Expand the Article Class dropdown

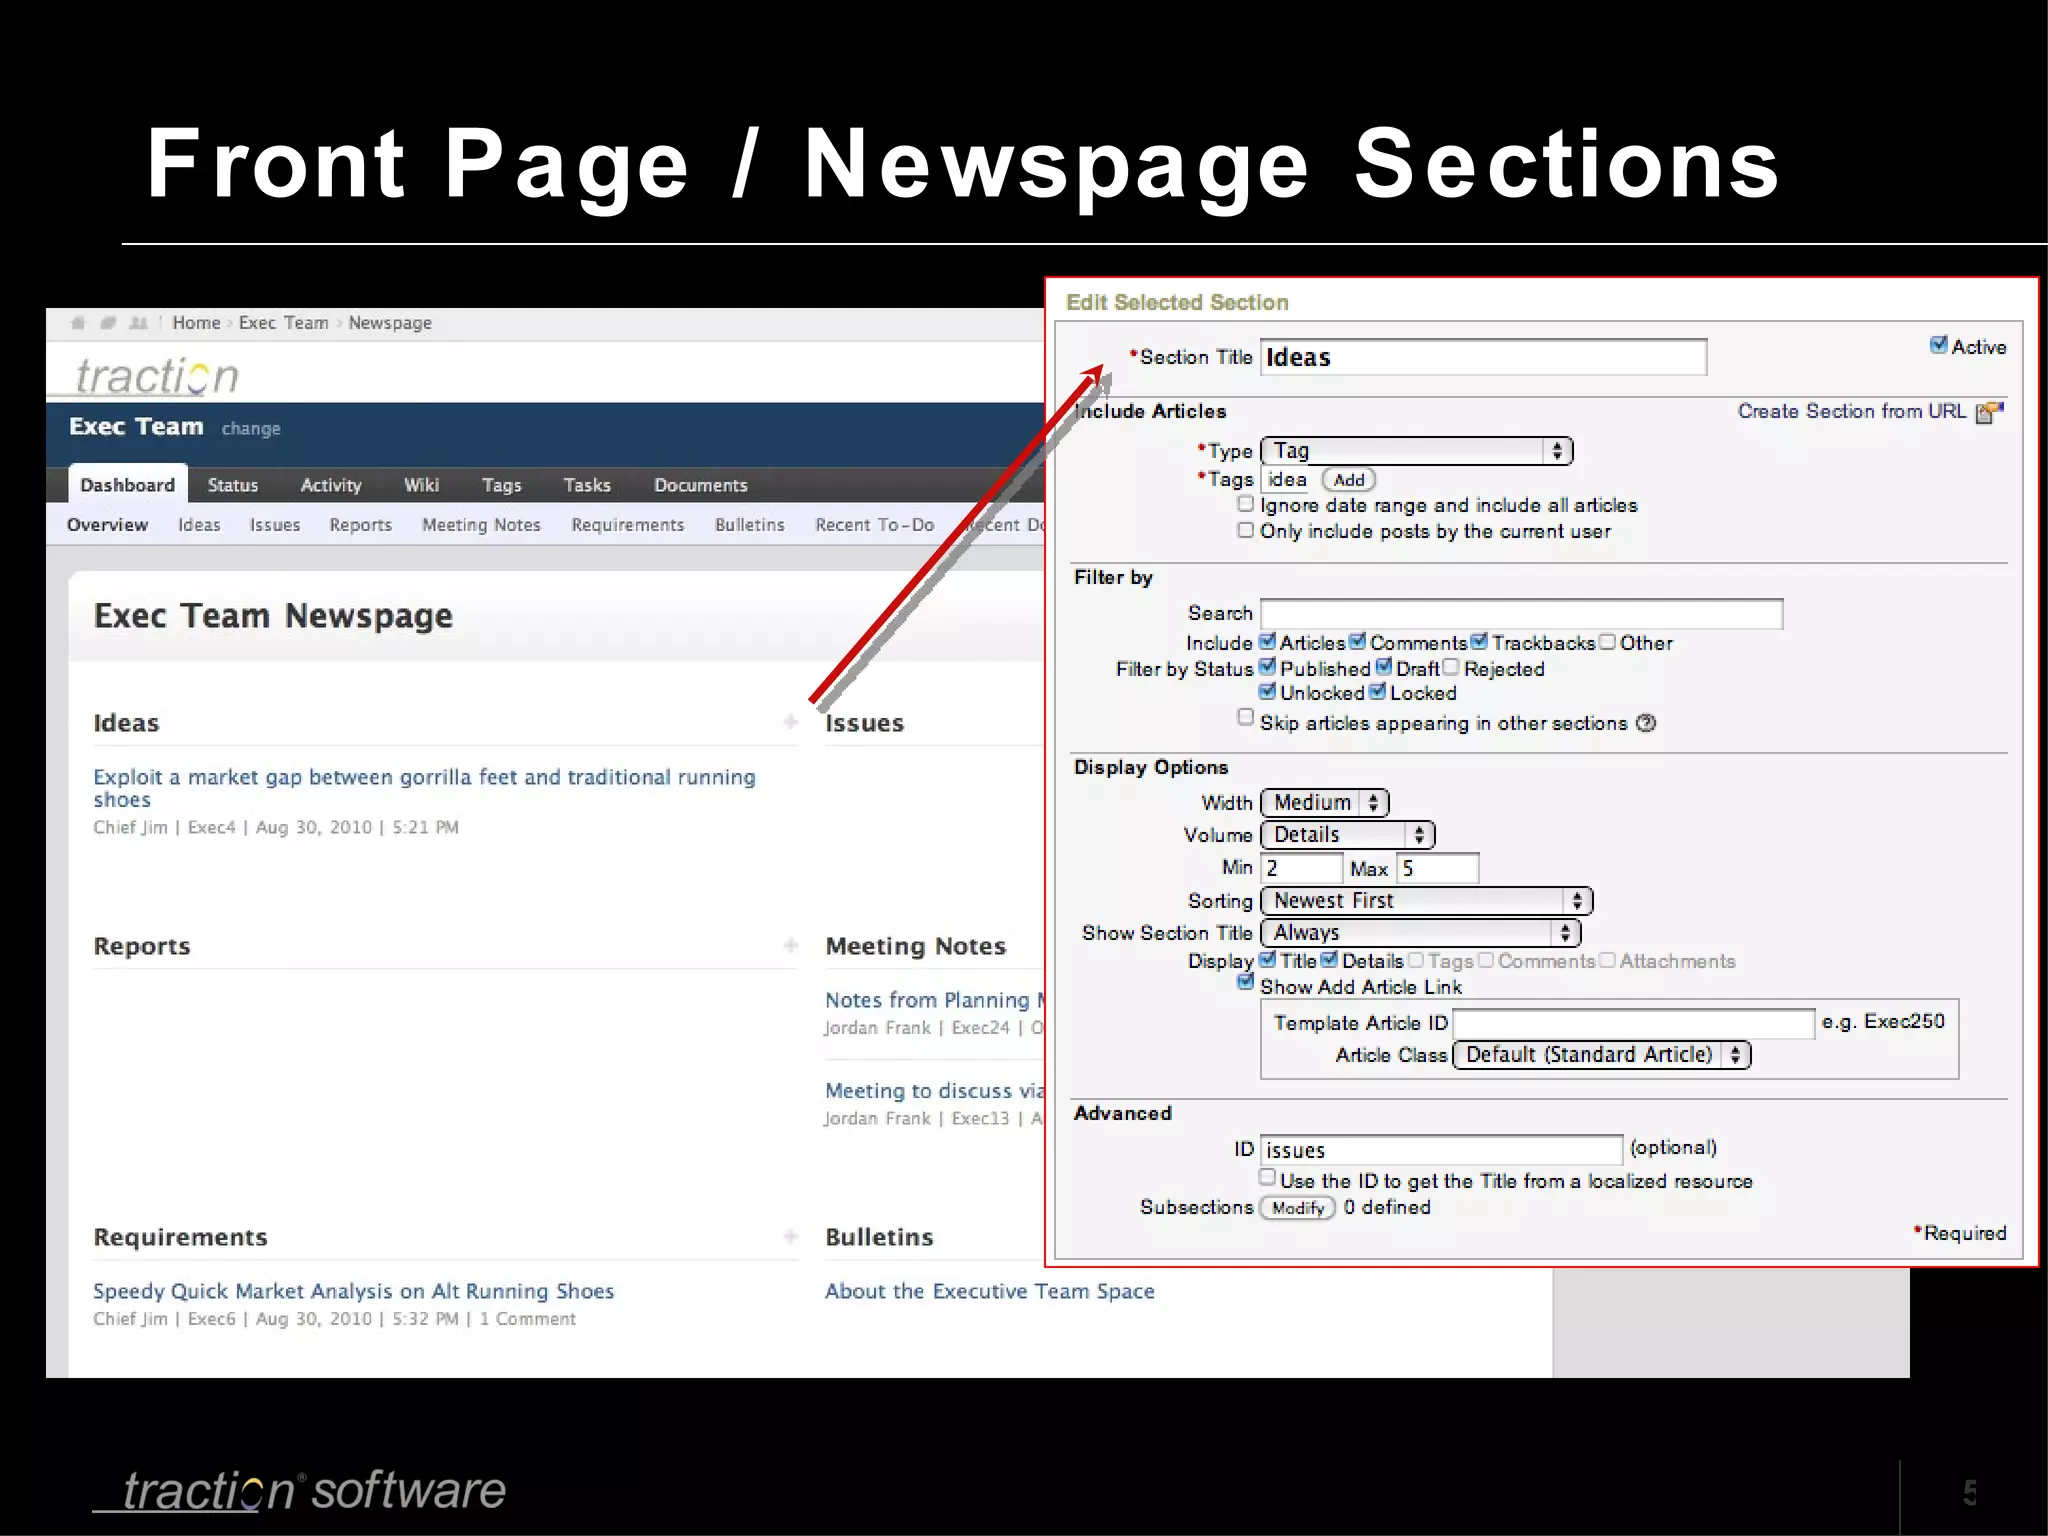point(1601,1055)
